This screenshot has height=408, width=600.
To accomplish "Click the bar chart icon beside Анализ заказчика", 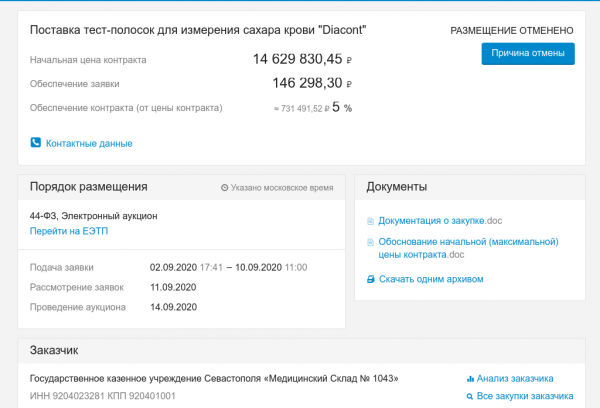I will (470, 379).
